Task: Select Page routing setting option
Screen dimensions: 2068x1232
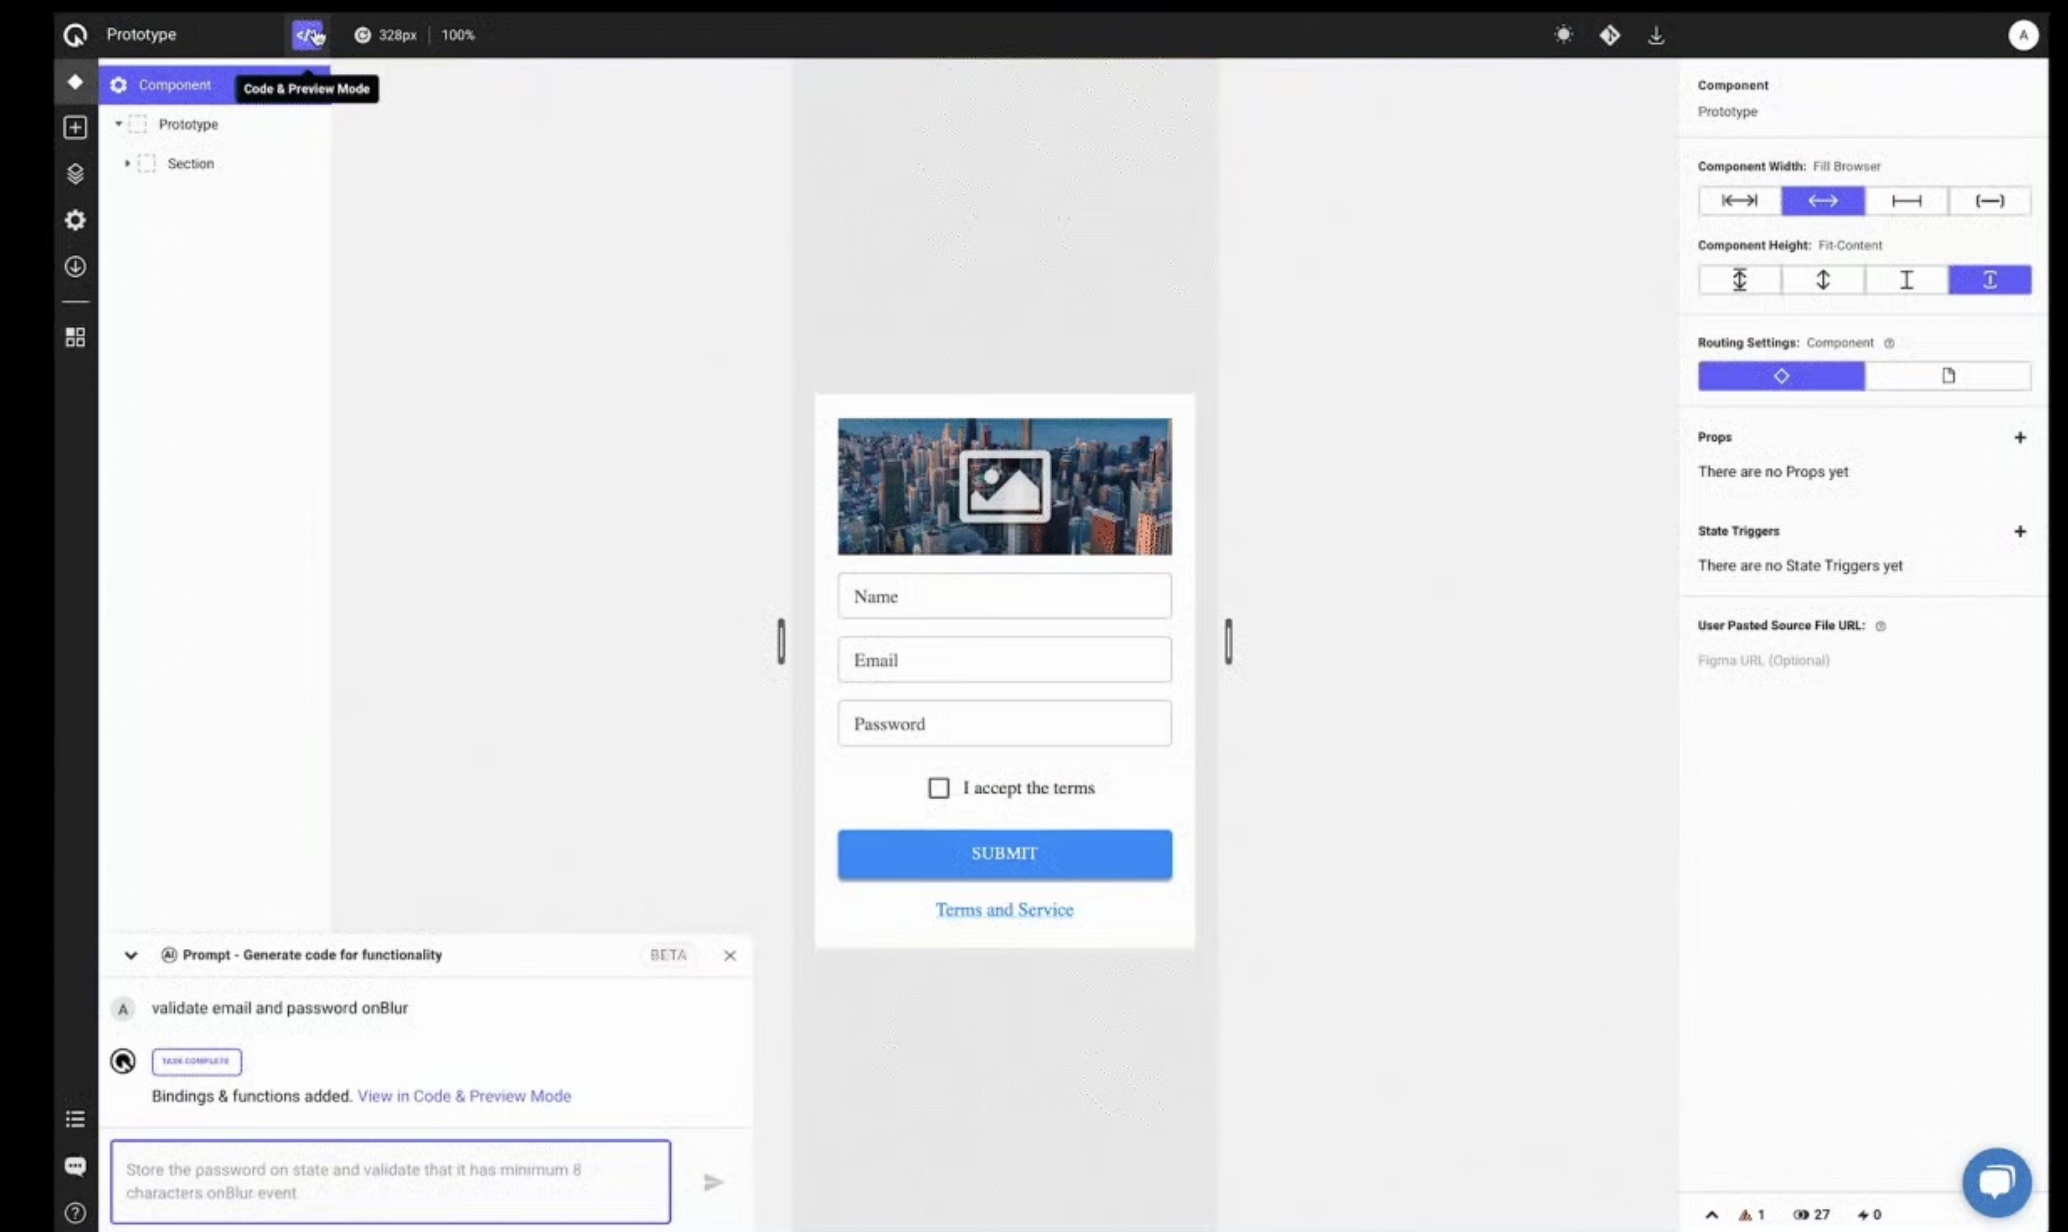Action: 1947,376
